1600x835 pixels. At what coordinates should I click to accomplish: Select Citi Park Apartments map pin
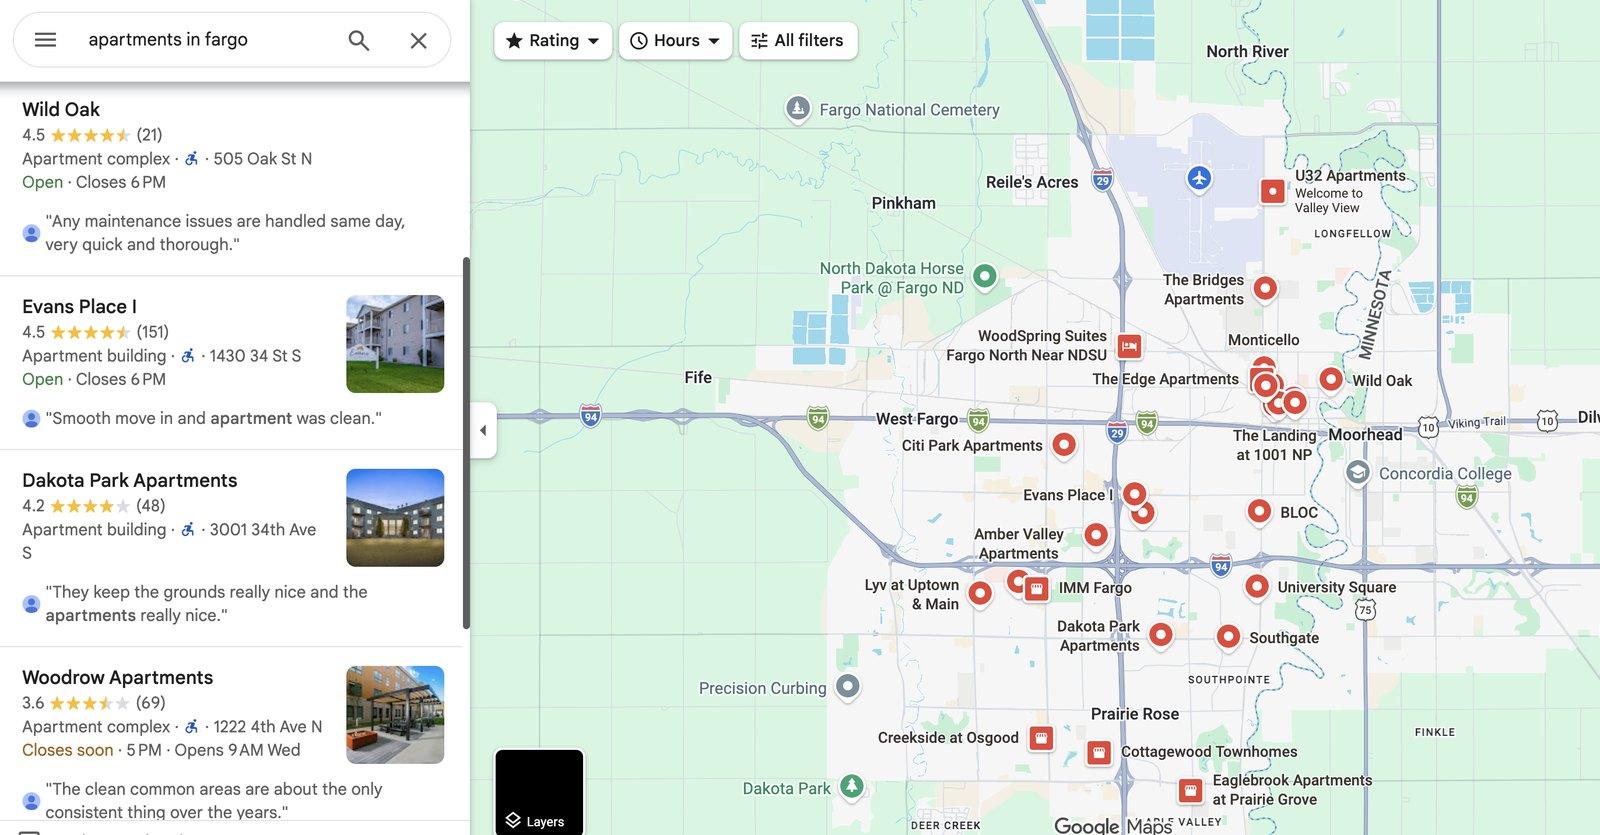1064,444
